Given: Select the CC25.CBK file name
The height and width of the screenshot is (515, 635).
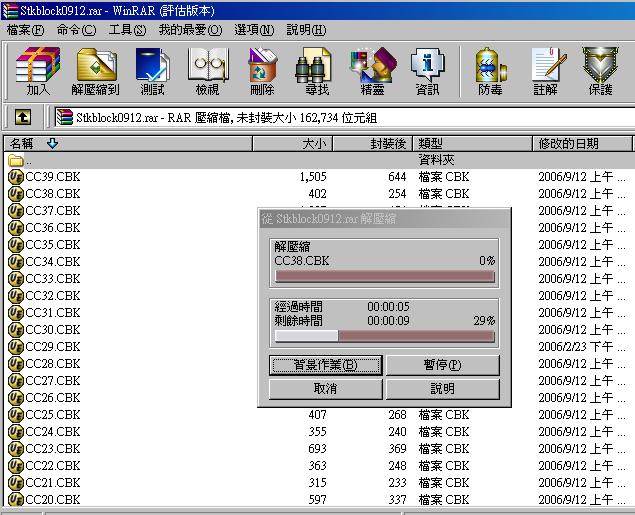Looking at the screenshot, I should click(x=53, y=415).
